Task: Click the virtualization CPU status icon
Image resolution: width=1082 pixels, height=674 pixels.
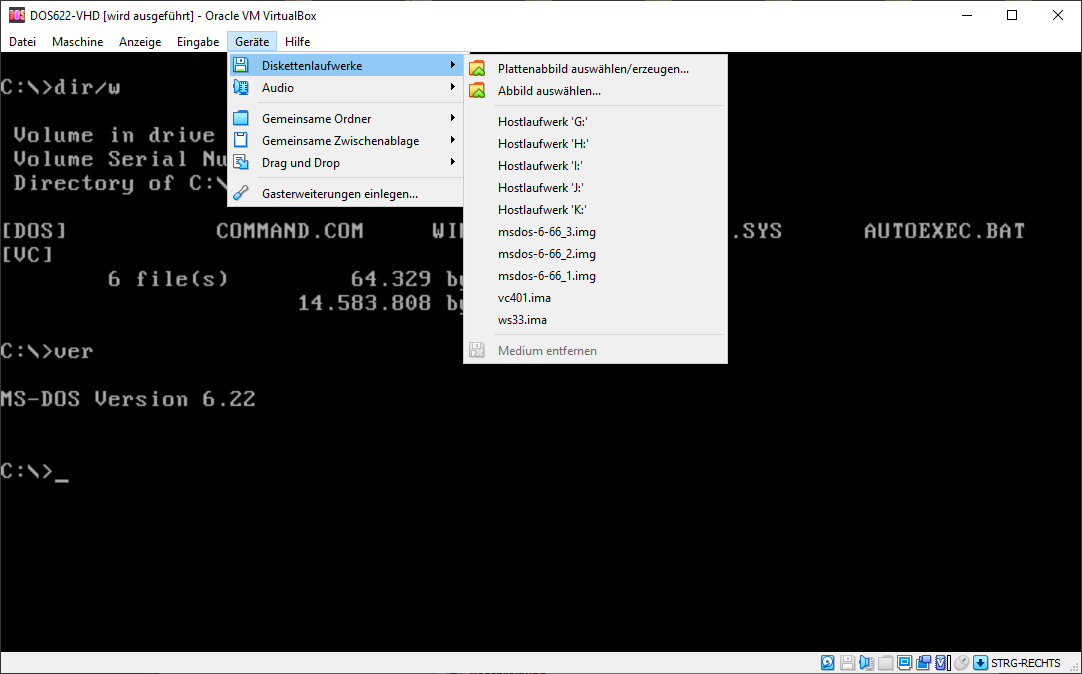Action: coord(941,662)
